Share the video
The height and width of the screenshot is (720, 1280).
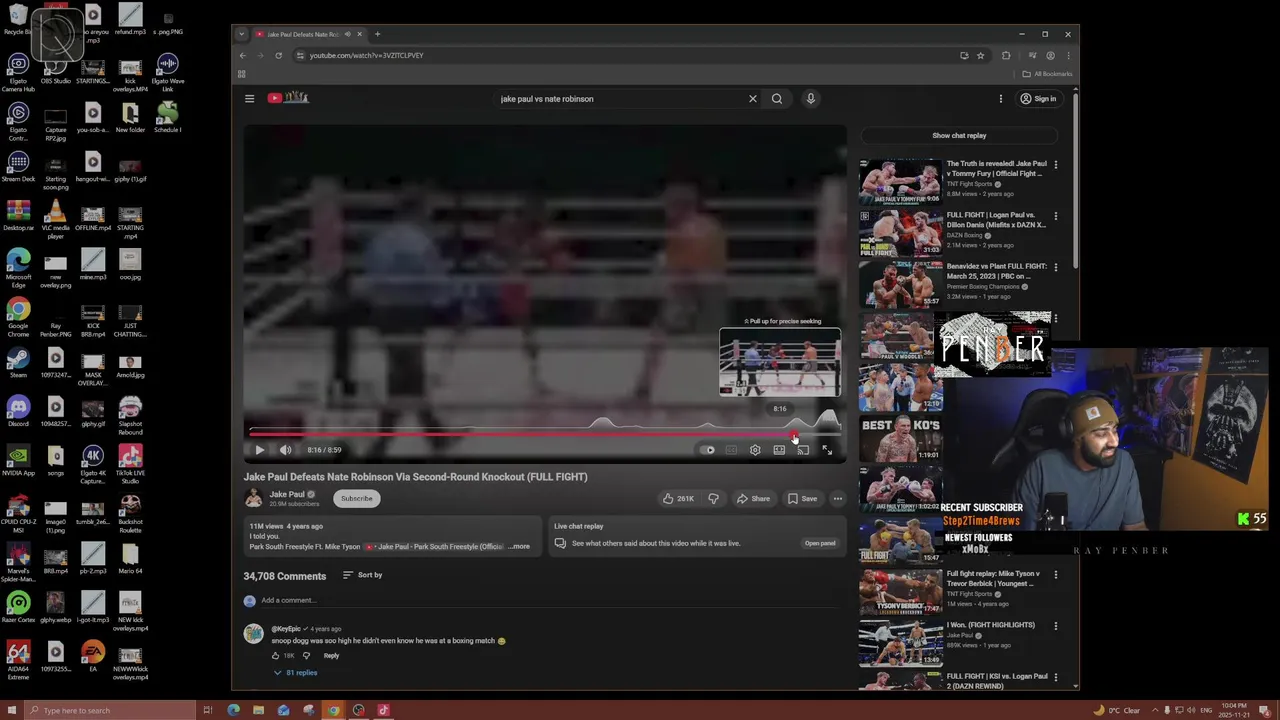pyautogui.click(x=753, y=499)
